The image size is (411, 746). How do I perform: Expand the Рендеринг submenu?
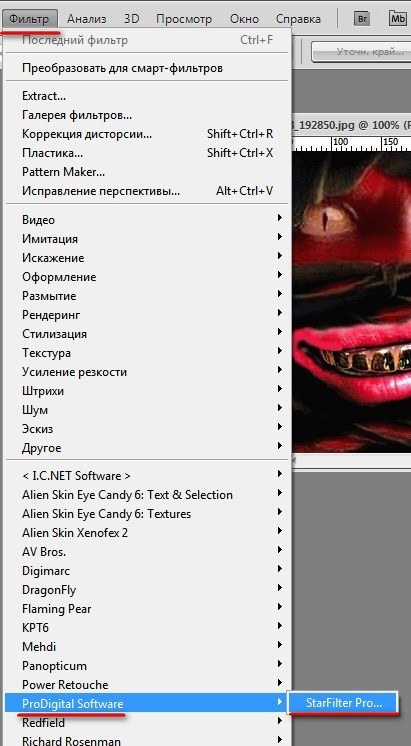147,314
